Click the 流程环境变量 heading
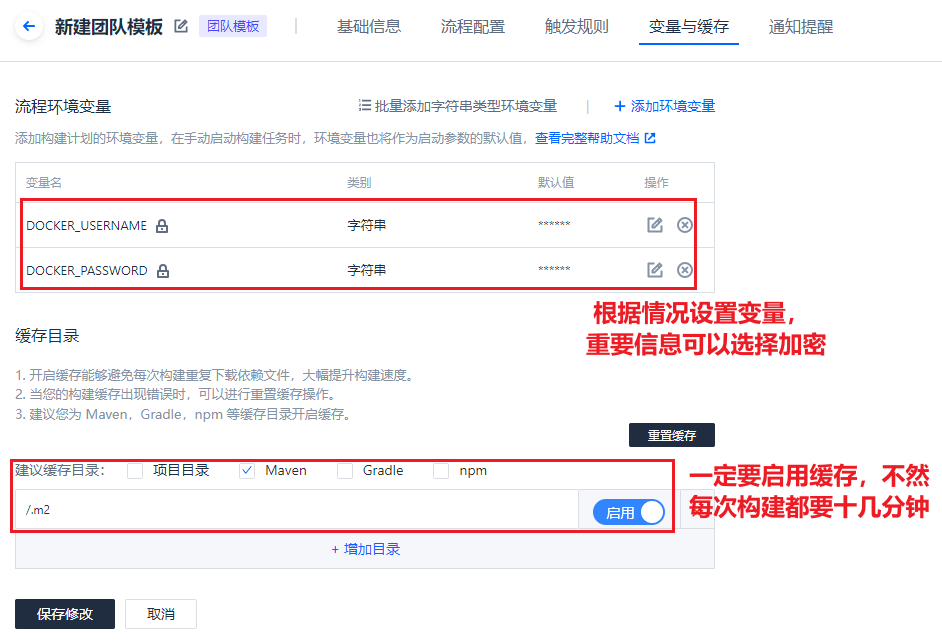Screen dimensions: 942x642 coord(63,107)
